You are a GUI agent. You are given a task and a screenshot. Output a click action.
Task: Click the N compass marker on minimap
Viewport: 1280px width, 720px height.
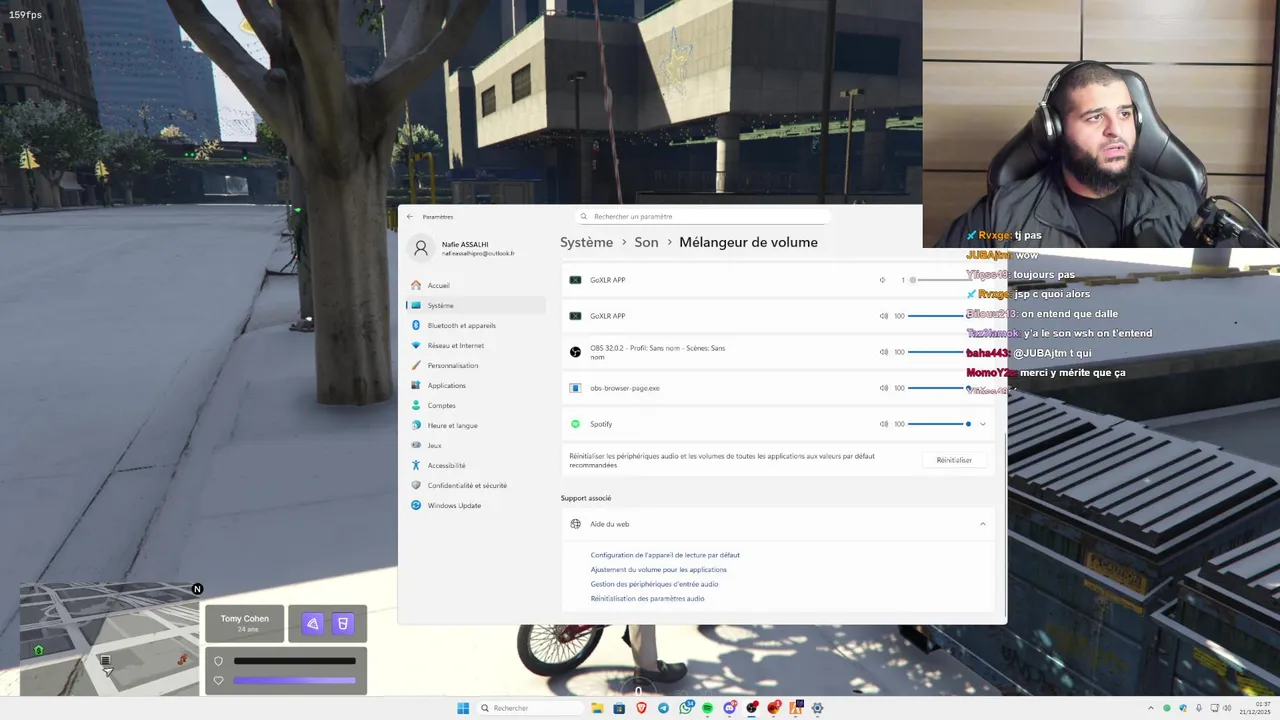pos(197,589)
